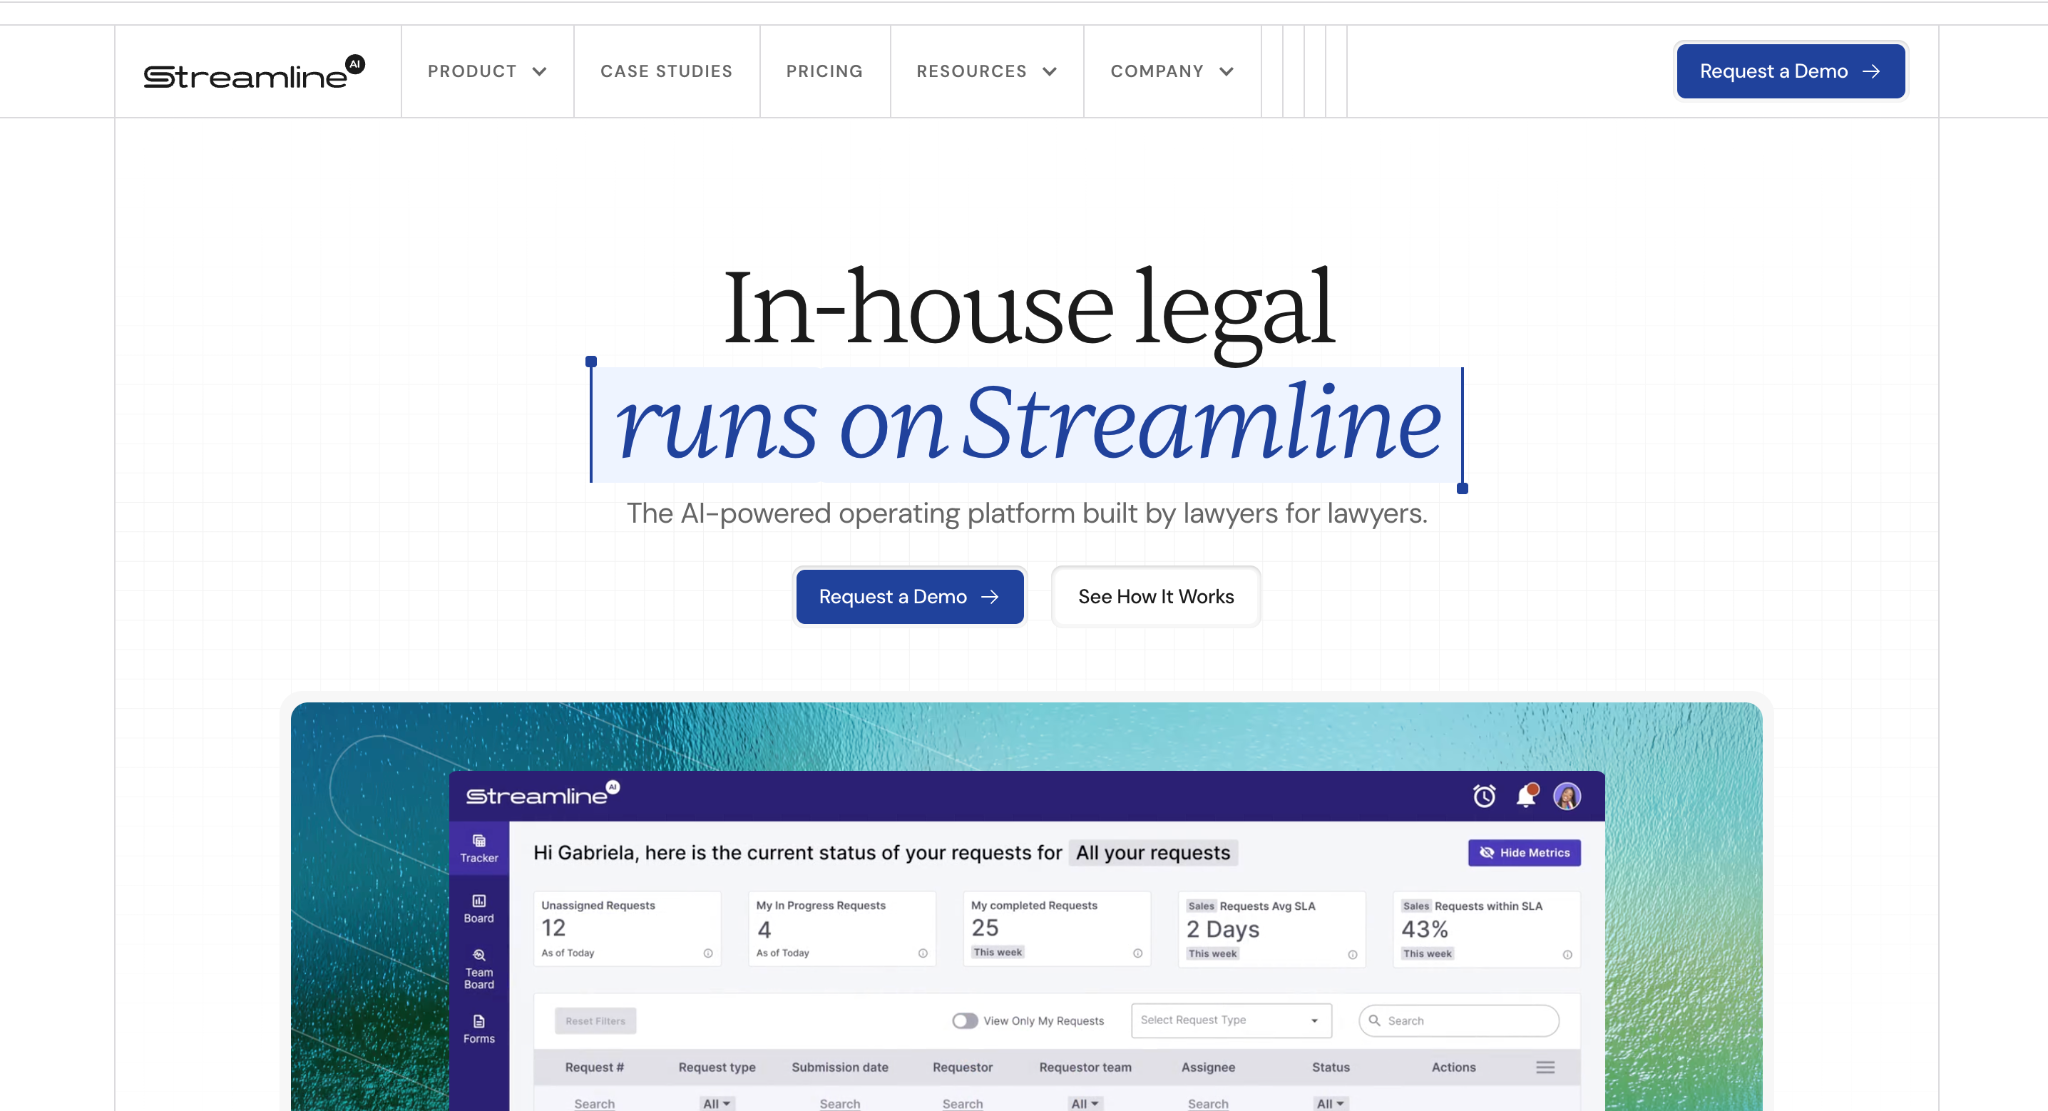Click the alarm clock icon in dashboard
Image resolution: width=2048 pixels, height=1111 pixels.
tap(1484, 796)
